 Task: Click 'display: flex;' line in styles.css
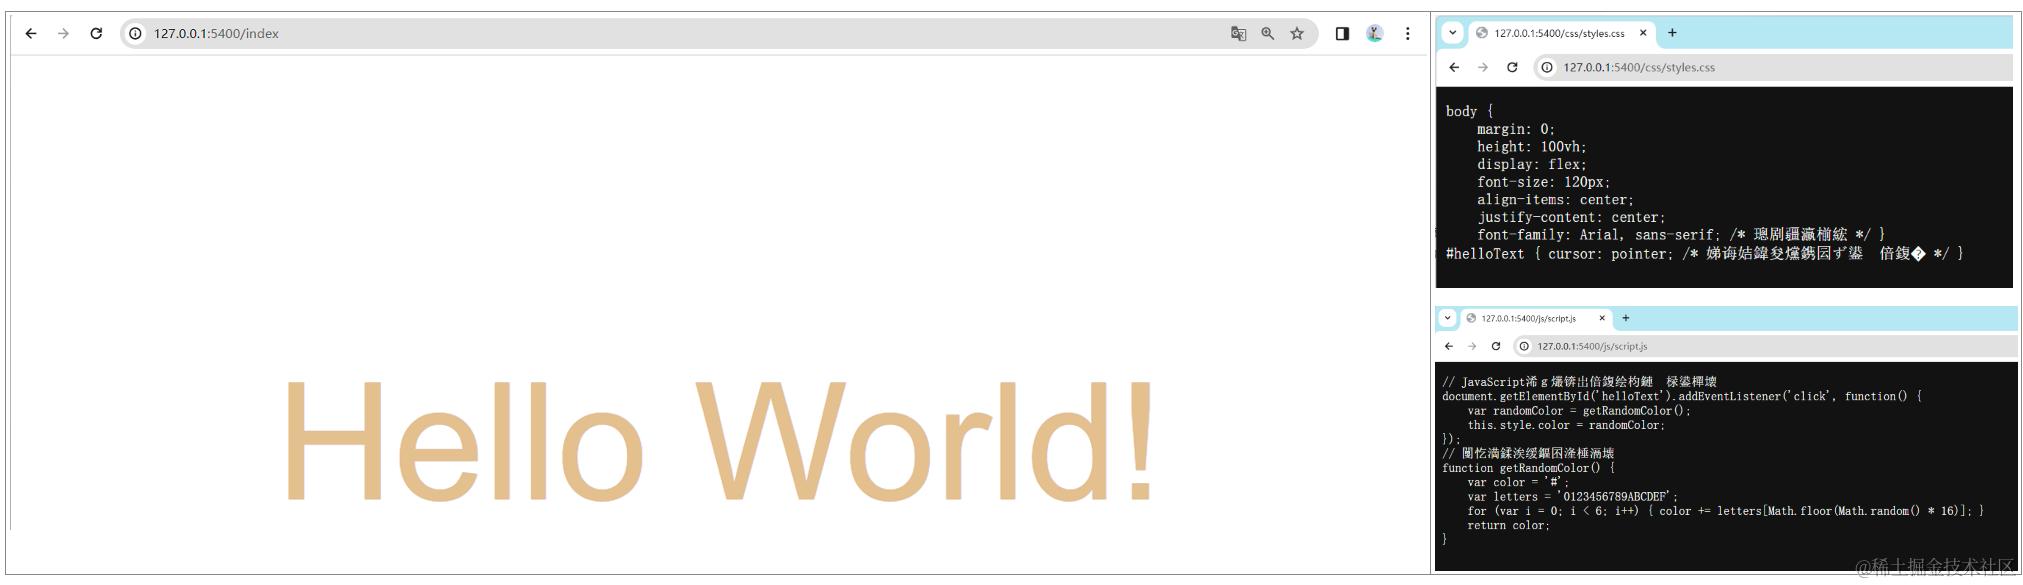1532,165
